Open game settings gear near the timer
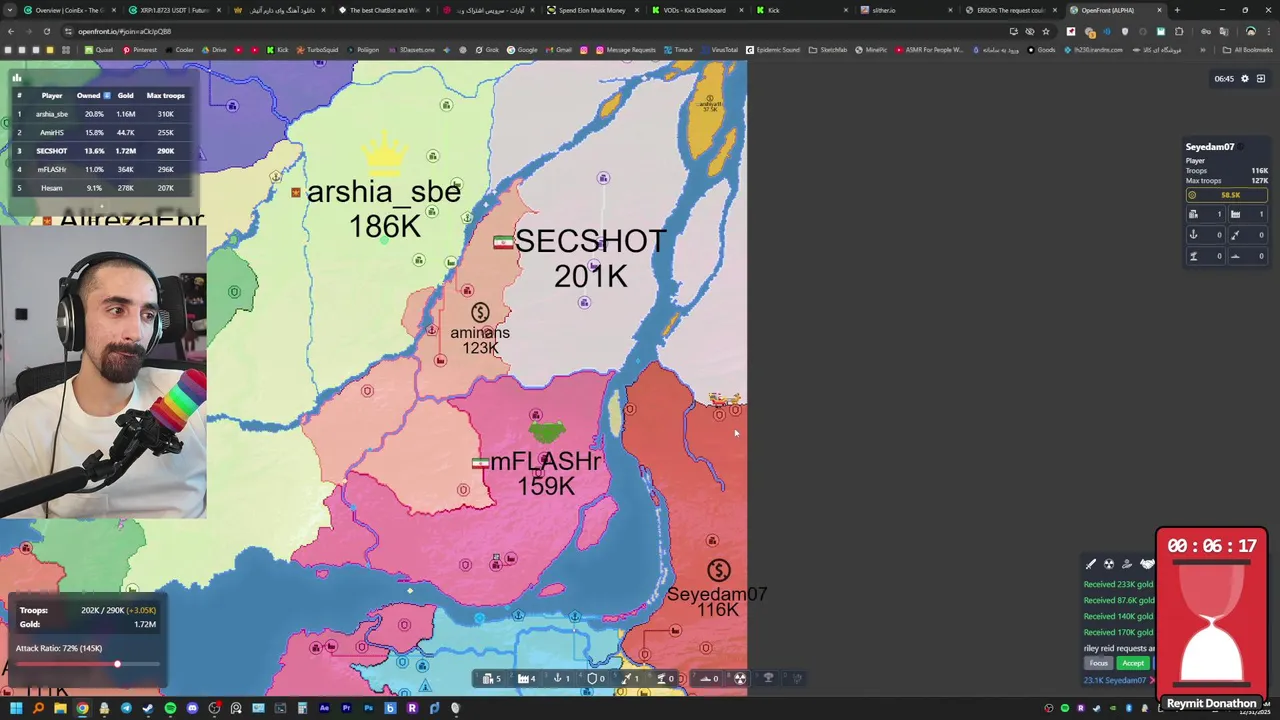 [1245, 78]
